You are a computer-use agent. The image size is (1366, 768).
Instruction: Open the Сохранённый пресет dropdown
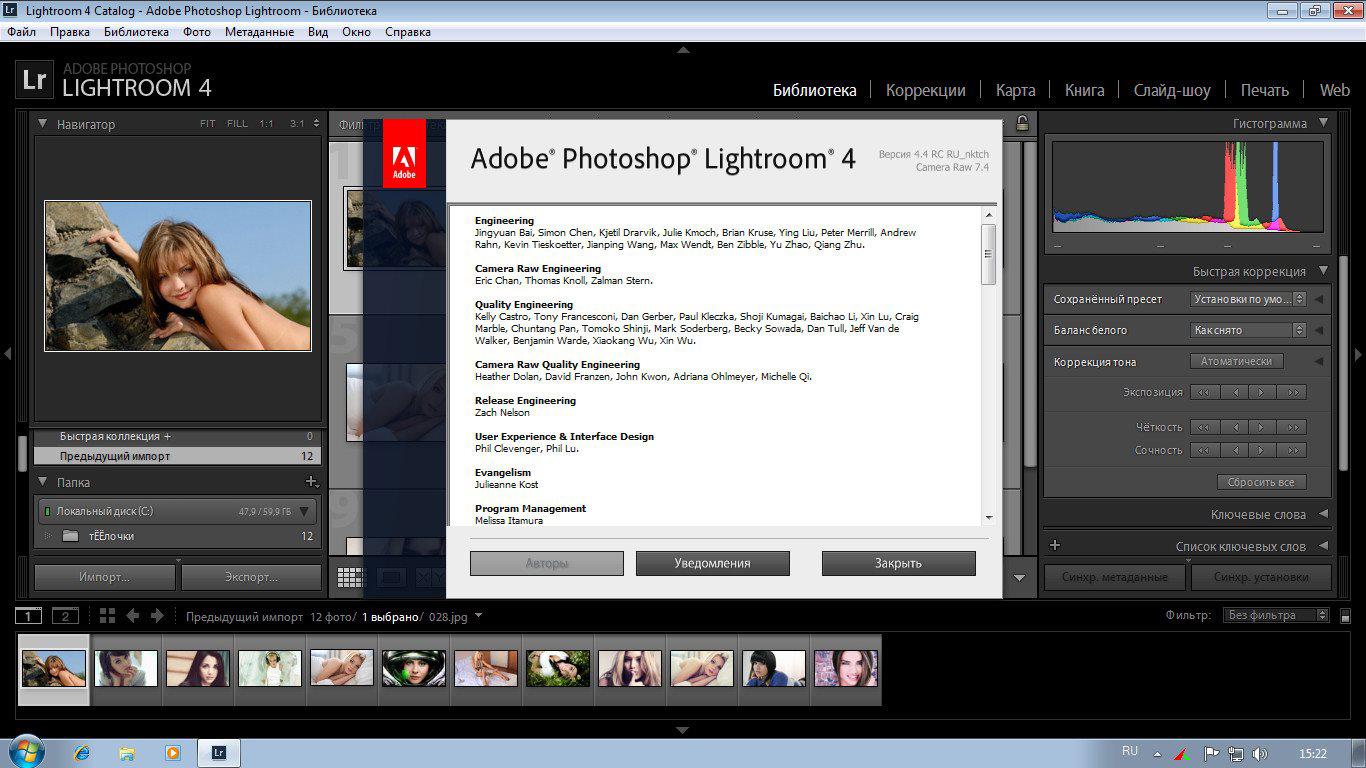pos(1248,299)
